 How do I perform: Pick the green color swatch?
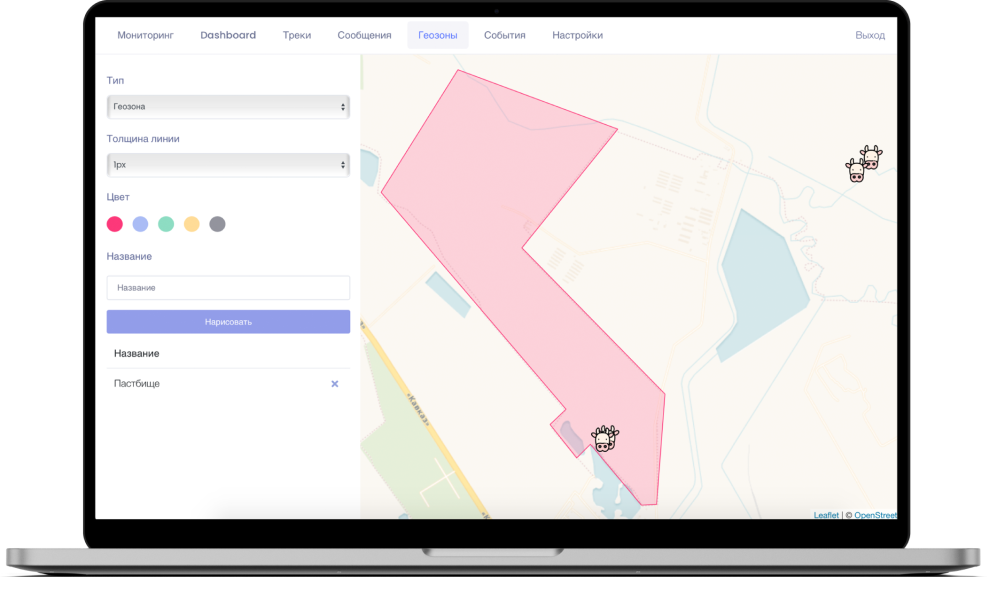pos(166,224)
